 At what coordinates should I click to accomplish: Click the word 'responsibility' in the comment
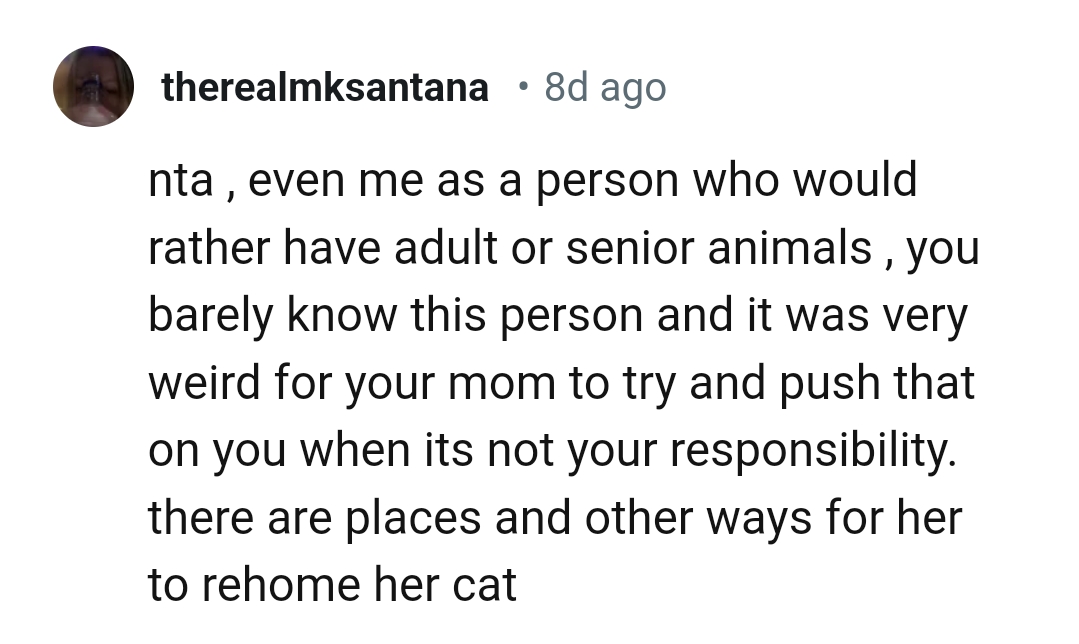tap(810, 451)
